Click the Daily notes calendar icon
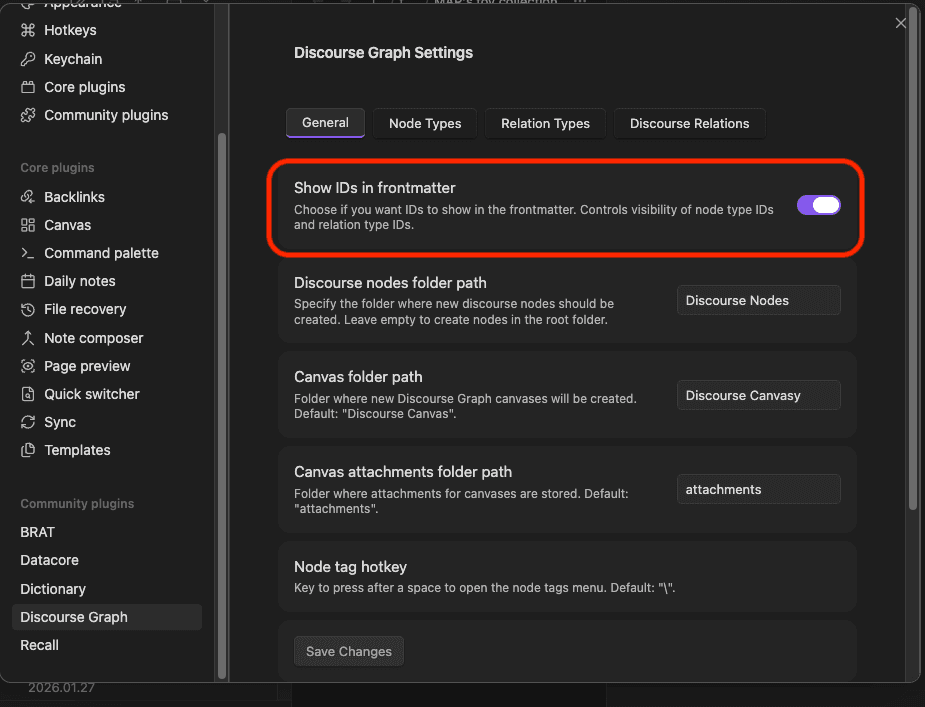 click(28, 281)
